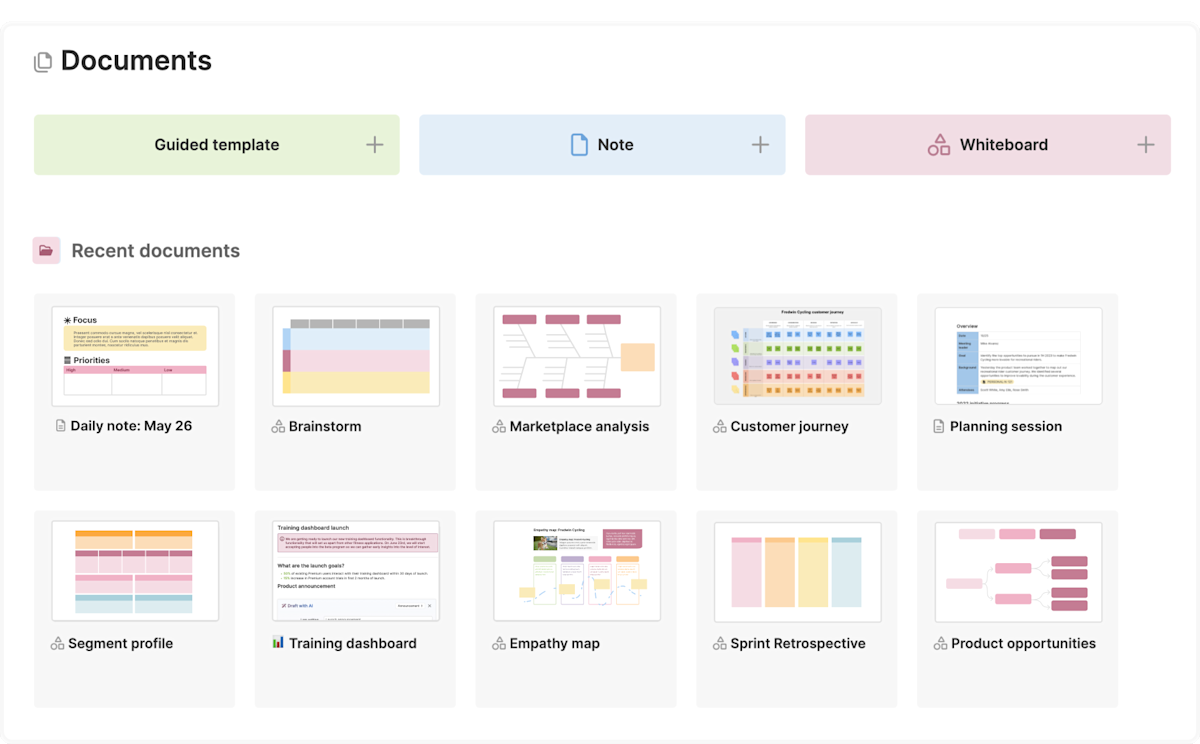Open the Segment profile thumbnail
Screen dimensions: 1200x744
135,572
